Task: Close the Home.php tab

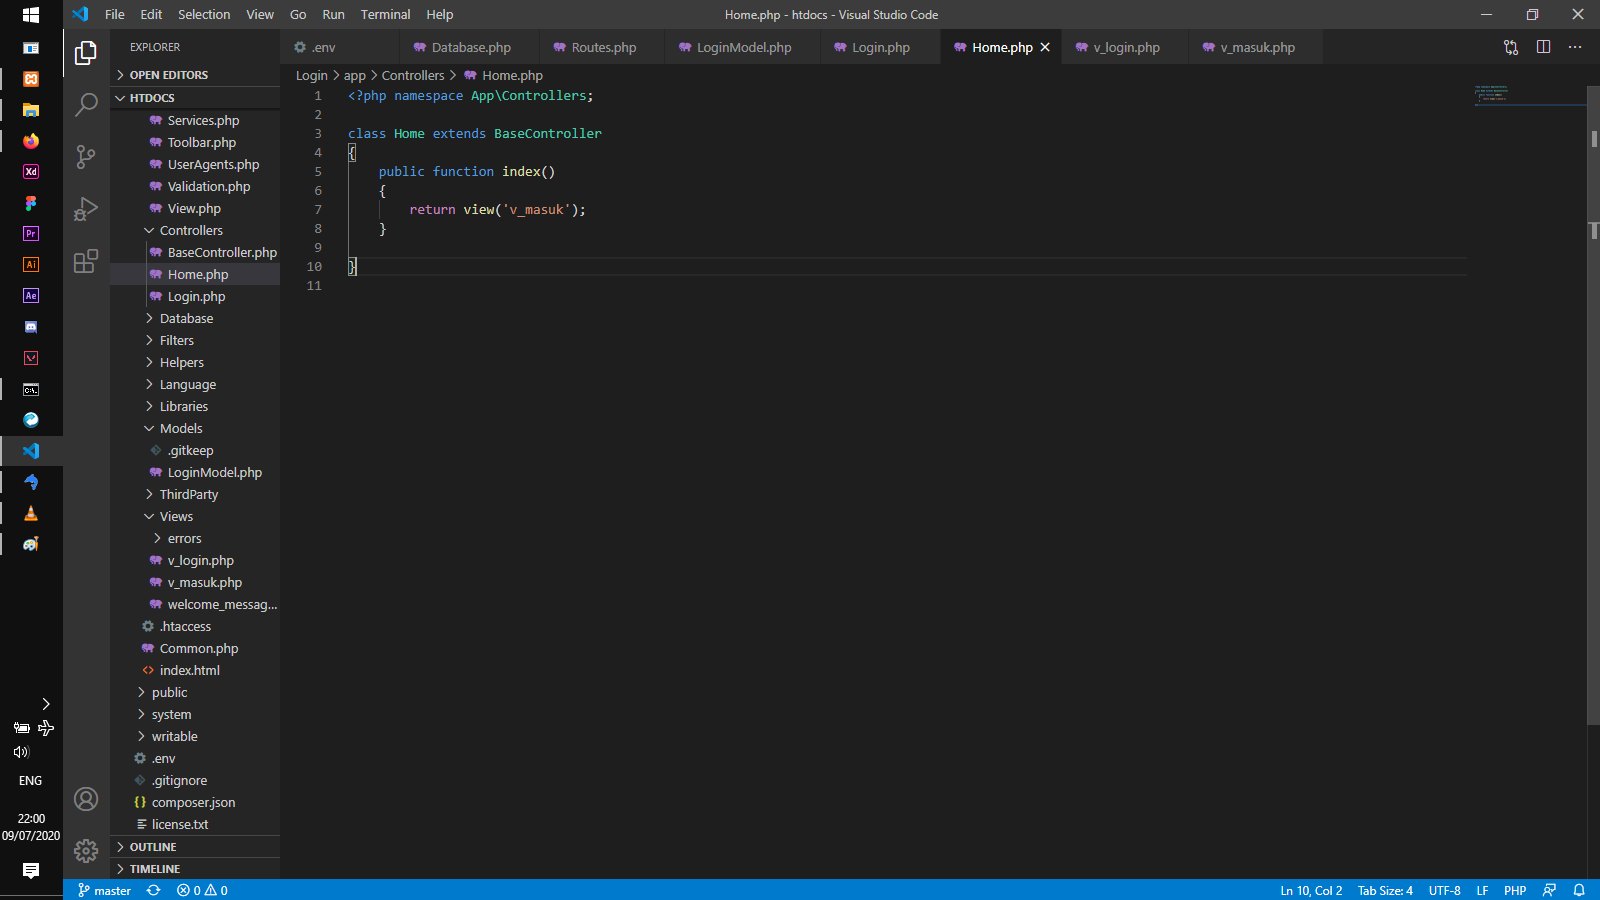Action: point(1045,47)
